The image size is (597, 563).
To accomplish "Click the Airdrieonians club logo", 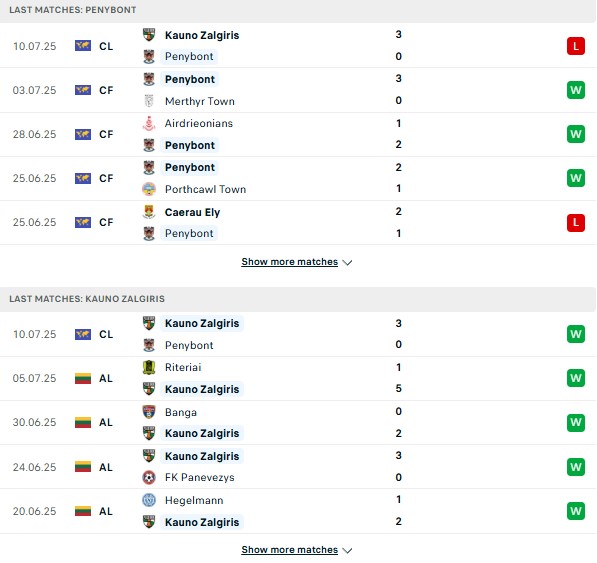I will (149, 123).
